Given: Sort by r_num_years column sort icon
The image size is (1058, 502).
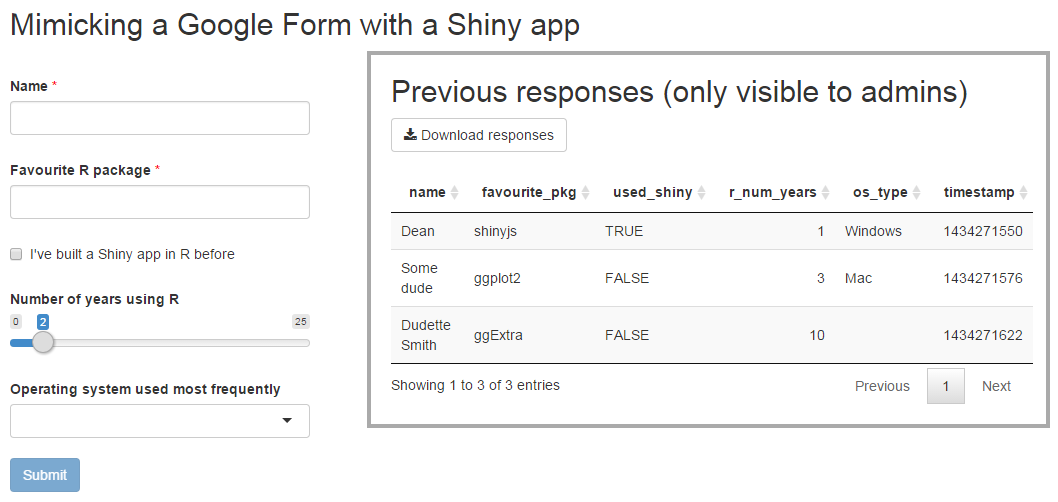Looking at the screenshot, I should (x=825, y=193).
